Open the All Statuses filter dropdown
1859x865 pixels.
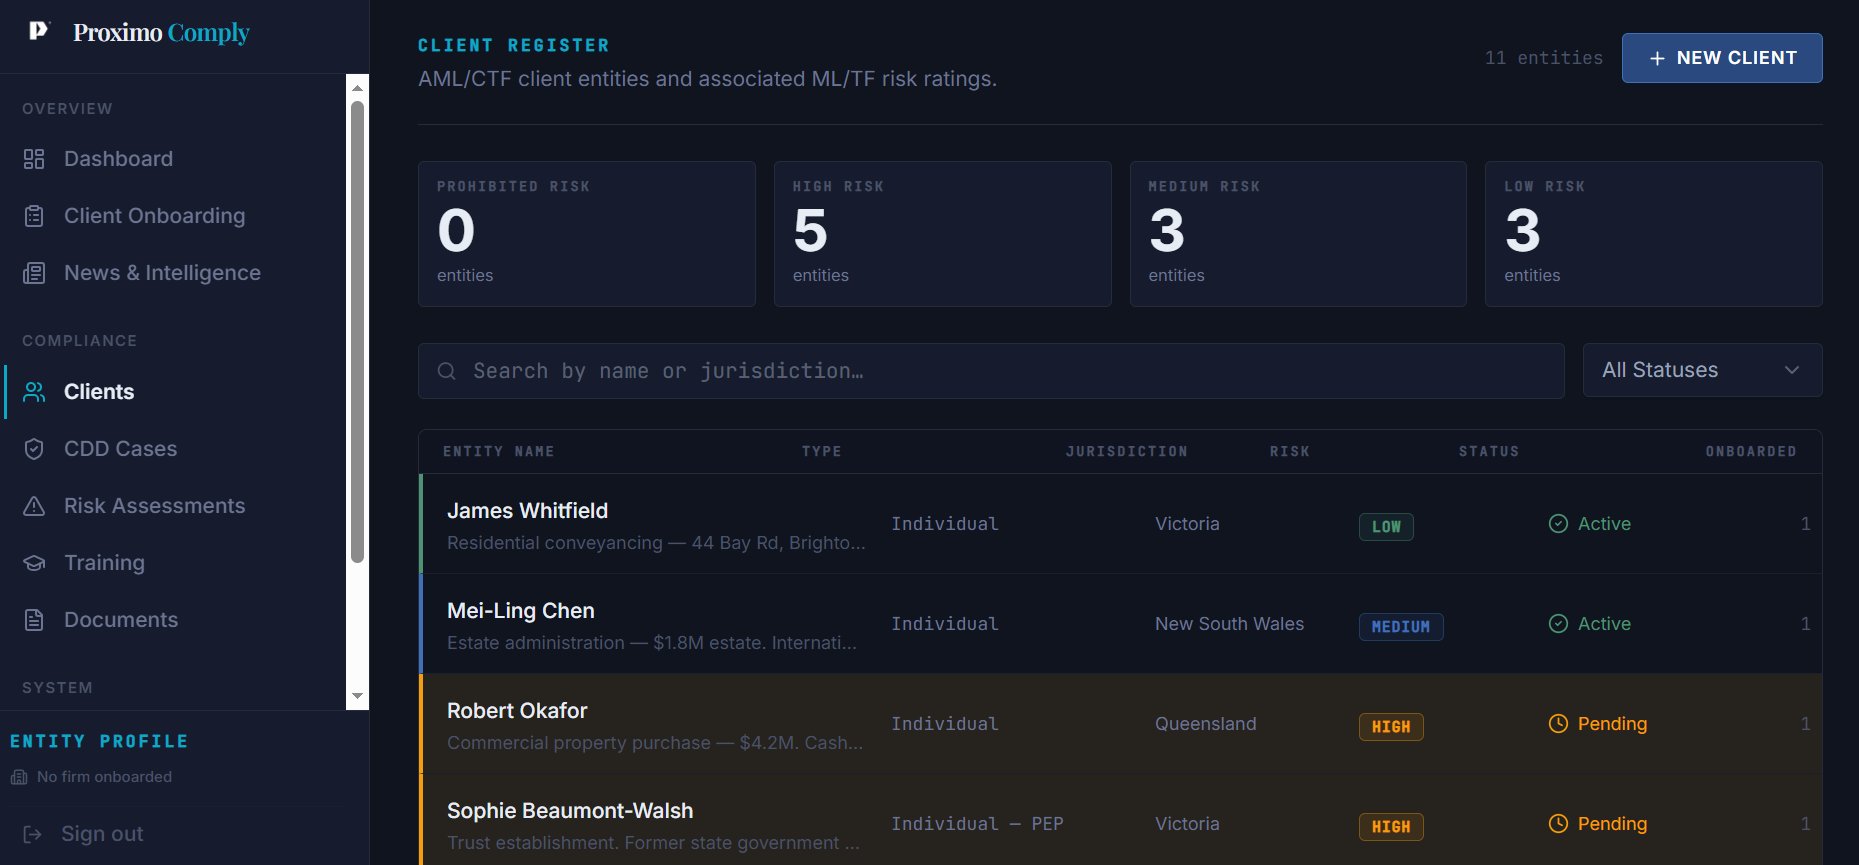pyautogui.click(x=1702, y=370)
